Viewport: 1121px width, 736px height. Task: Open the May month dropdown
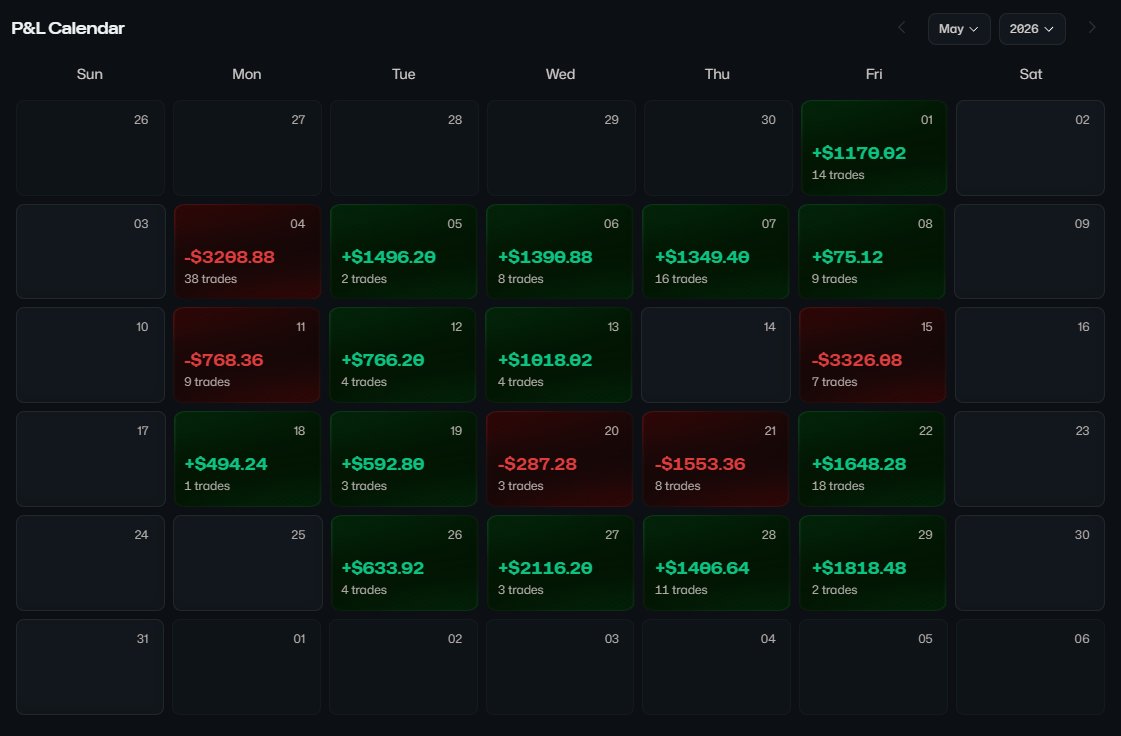pos(959,29)
